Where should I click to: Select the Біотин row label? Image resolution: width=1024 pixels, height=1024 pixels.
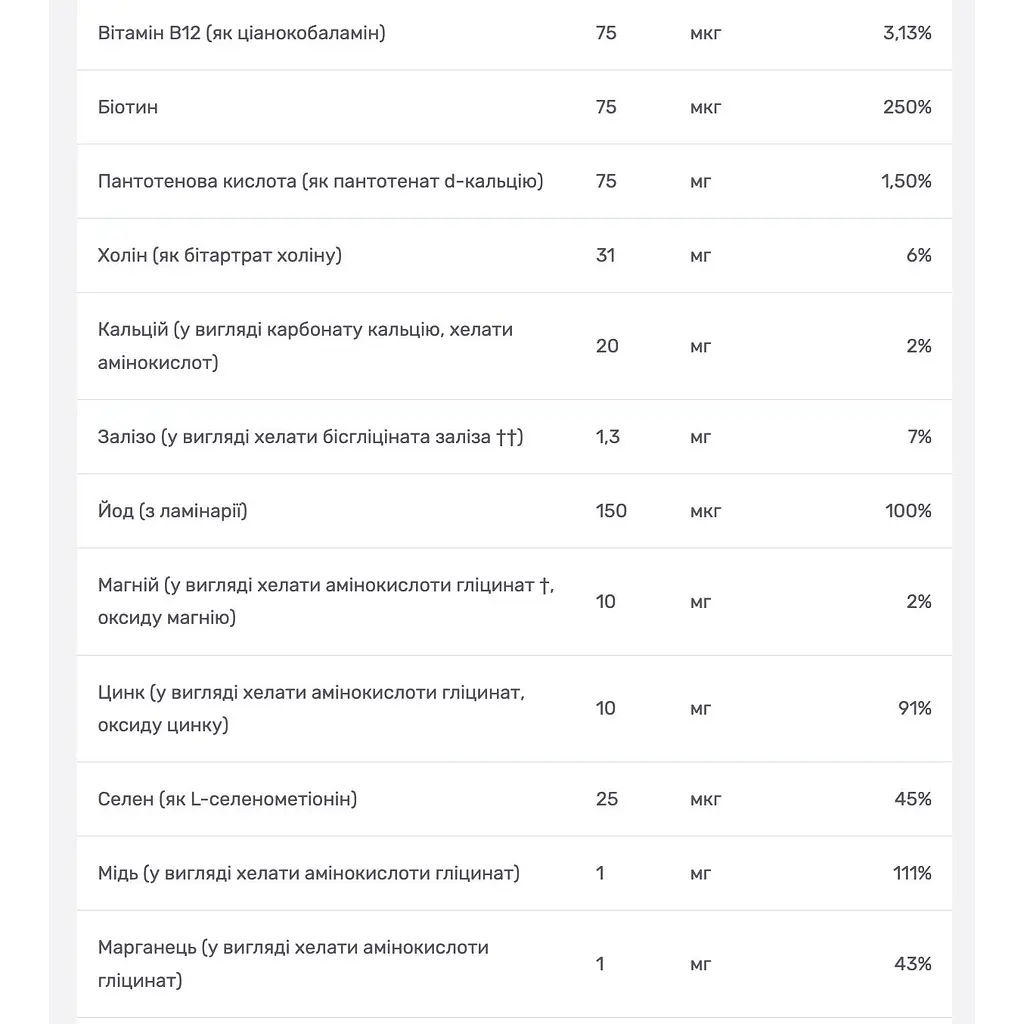(x=127, y=107)
